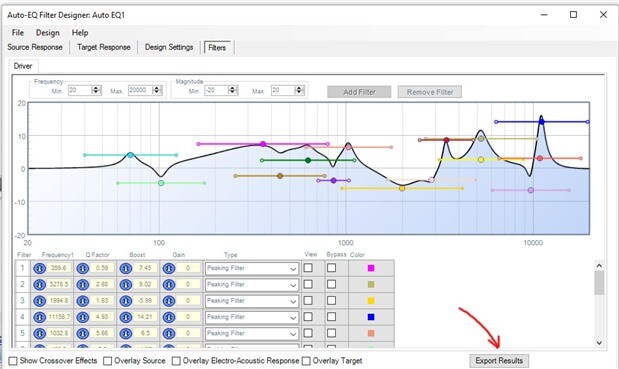
Task: Click filter 4 Boost value 14.21
Action: point(145,317)
